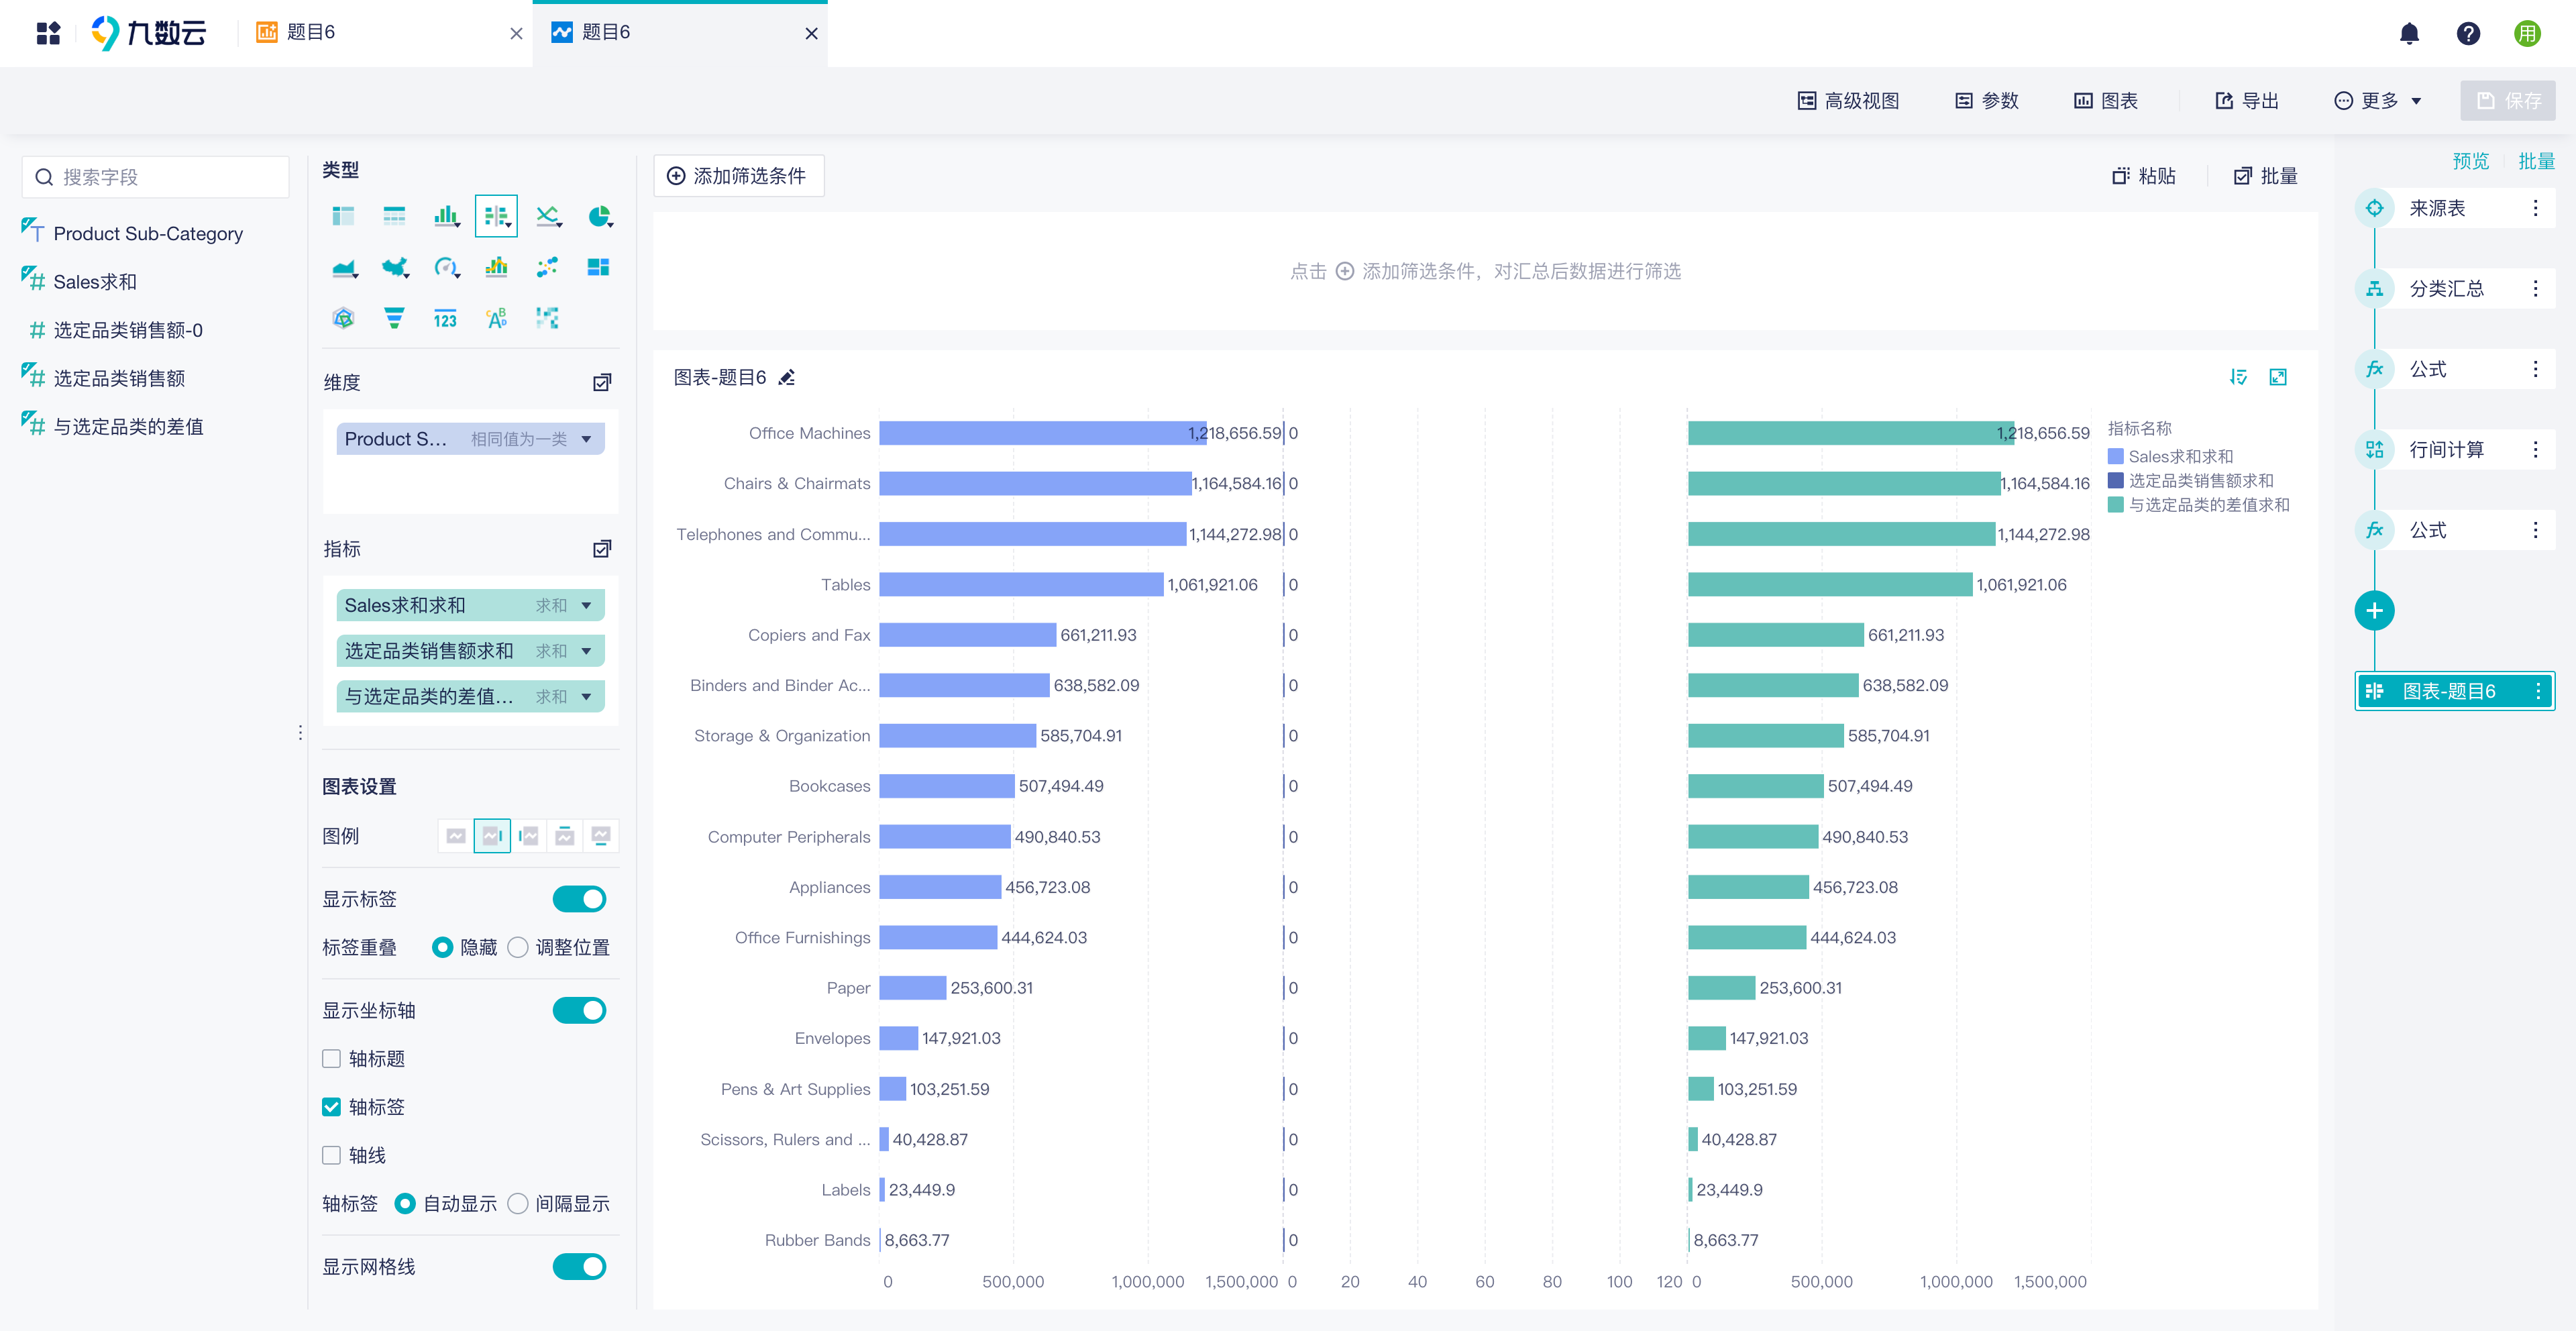Open the dimension panel popout icon

click(602, 382)
